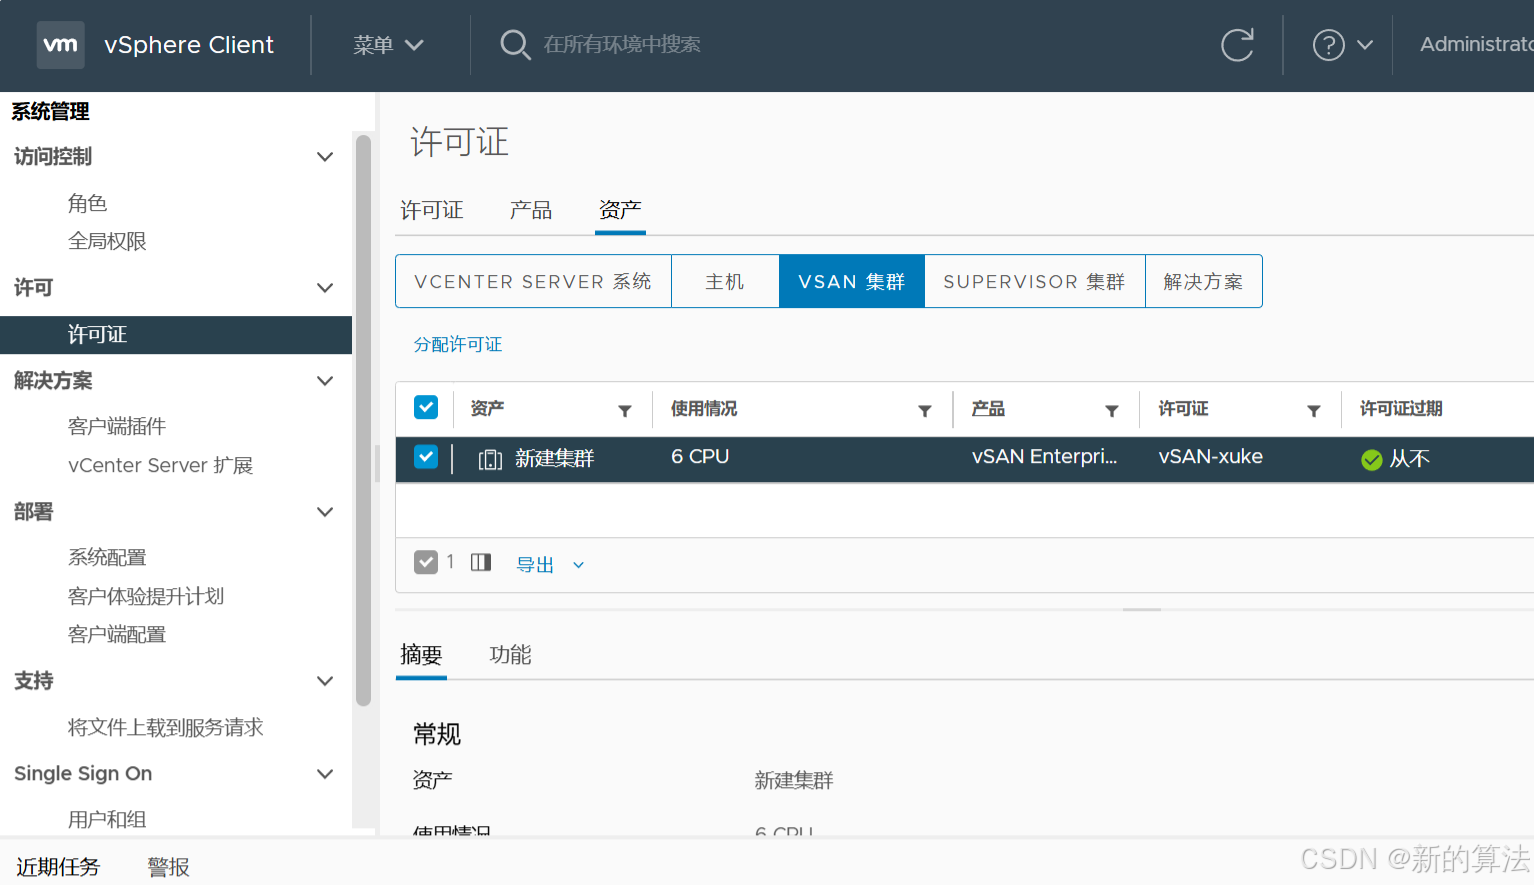The image size is (1534, 885).
Task: Toggle the select-all checkbox in table header
Action: tap(426, 407)
